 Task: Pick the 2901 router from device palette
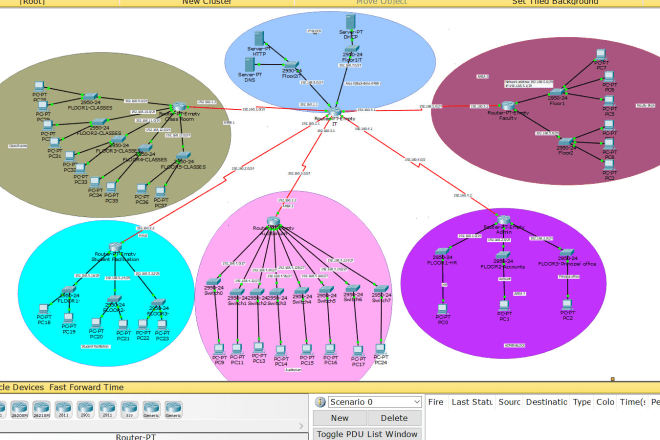pyautogui.click(x=85, y=409)
